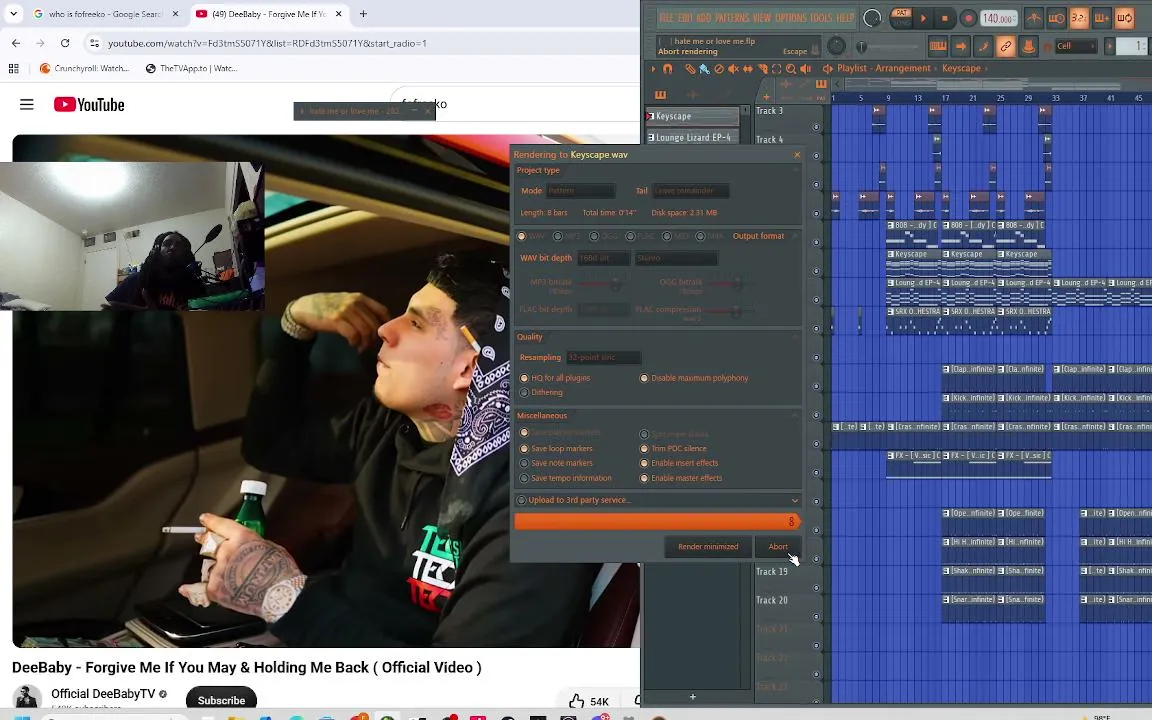Click the YouTube Subscribe button
Viewport: 1152px width, 720px height.
tap(221, 700)
